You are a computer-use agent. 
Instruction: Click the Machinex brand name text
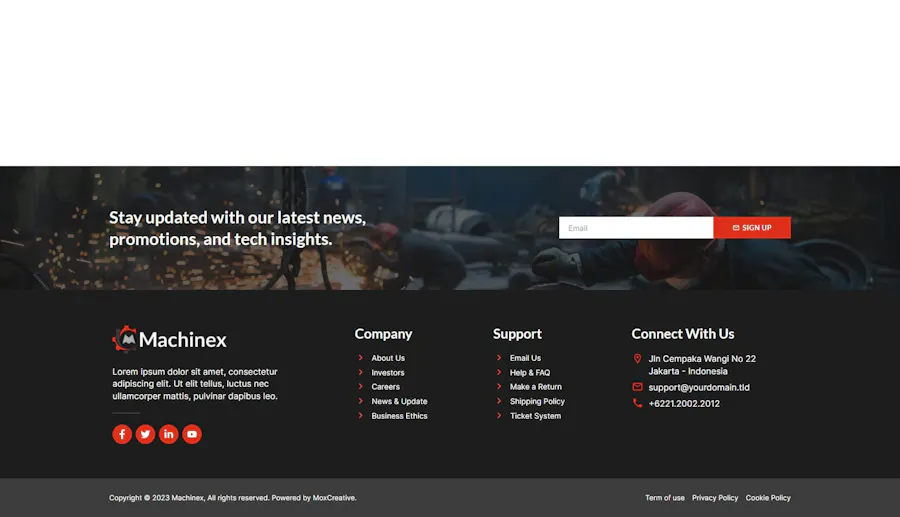[183, 340]
